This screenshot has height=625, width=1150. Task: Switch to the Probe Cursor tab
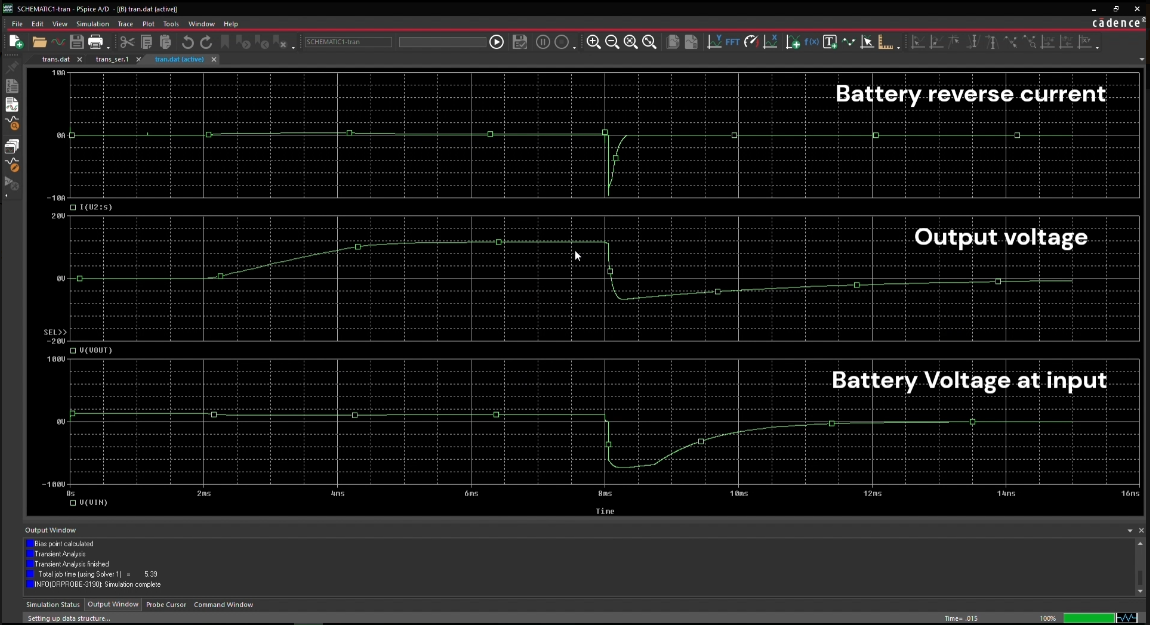(166, 604)
